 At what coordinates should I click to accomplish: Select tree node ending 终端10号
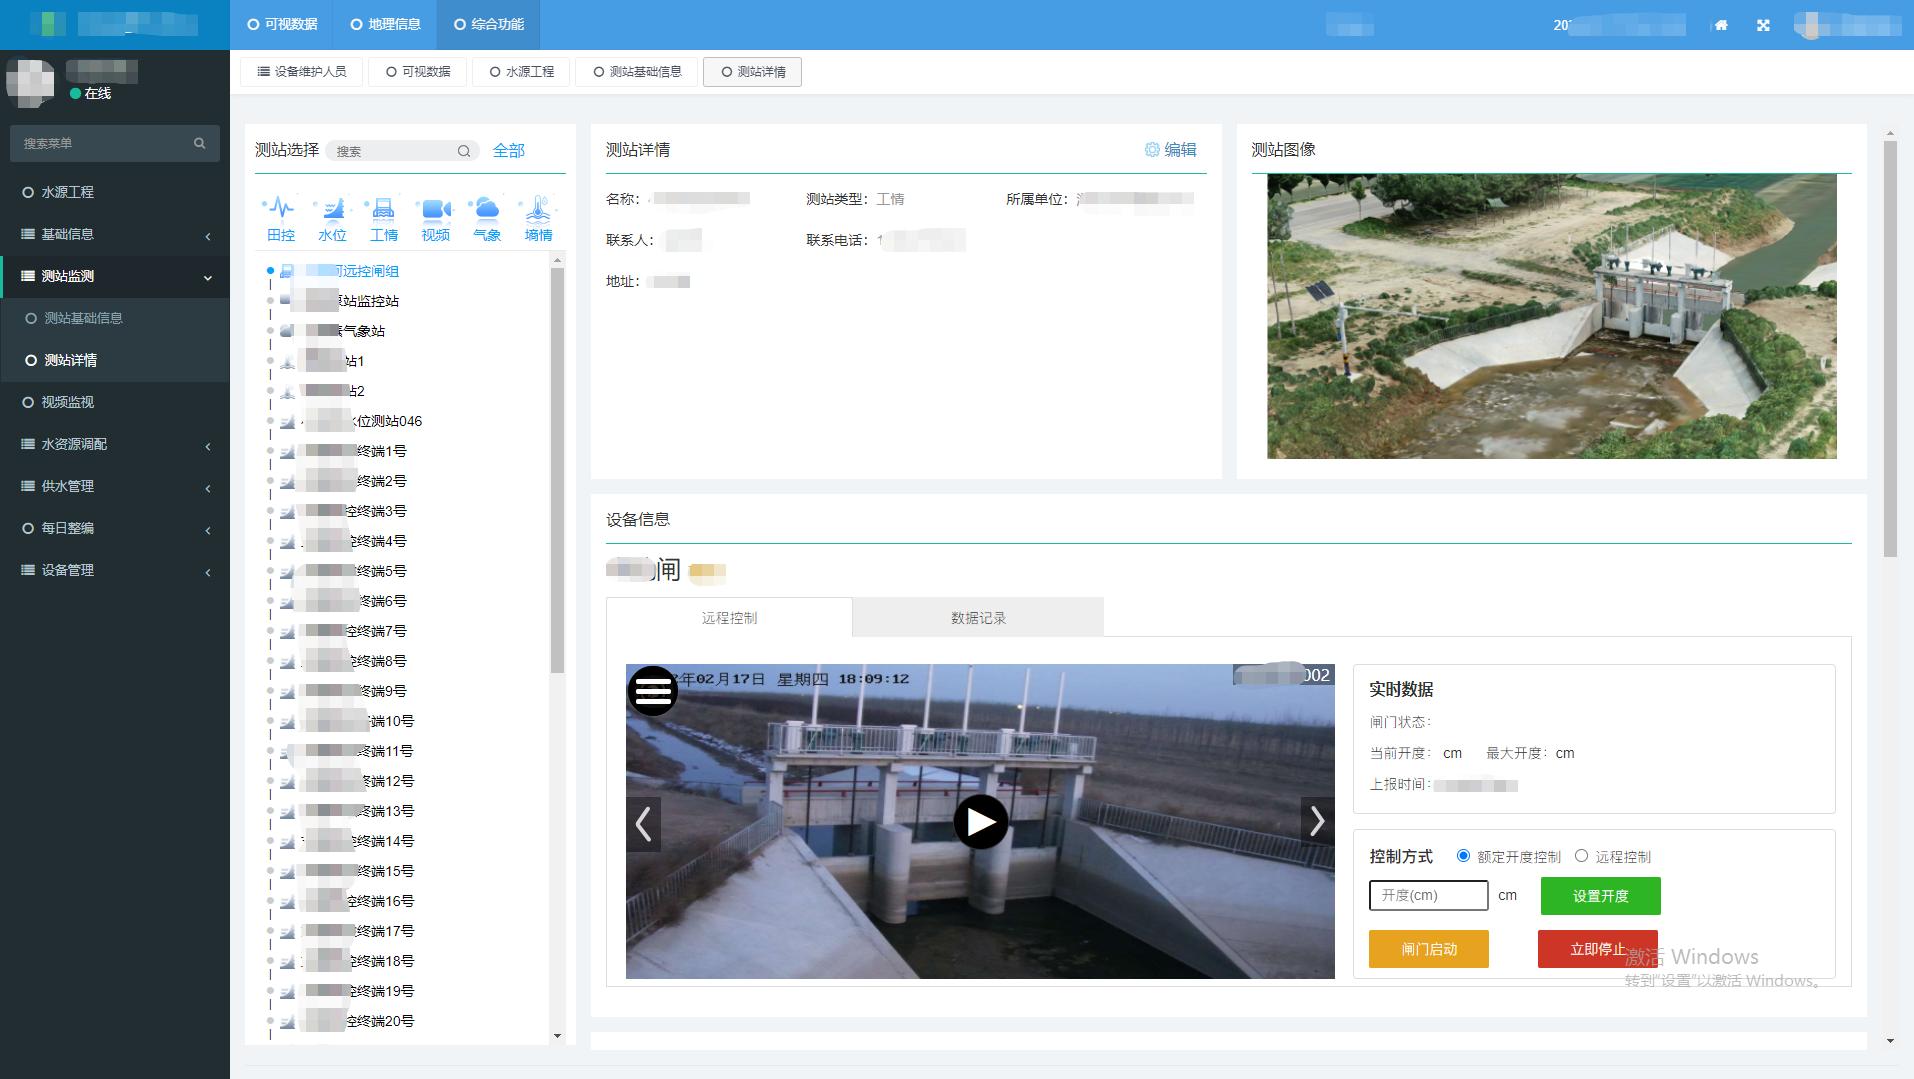(x=348, y=721)
